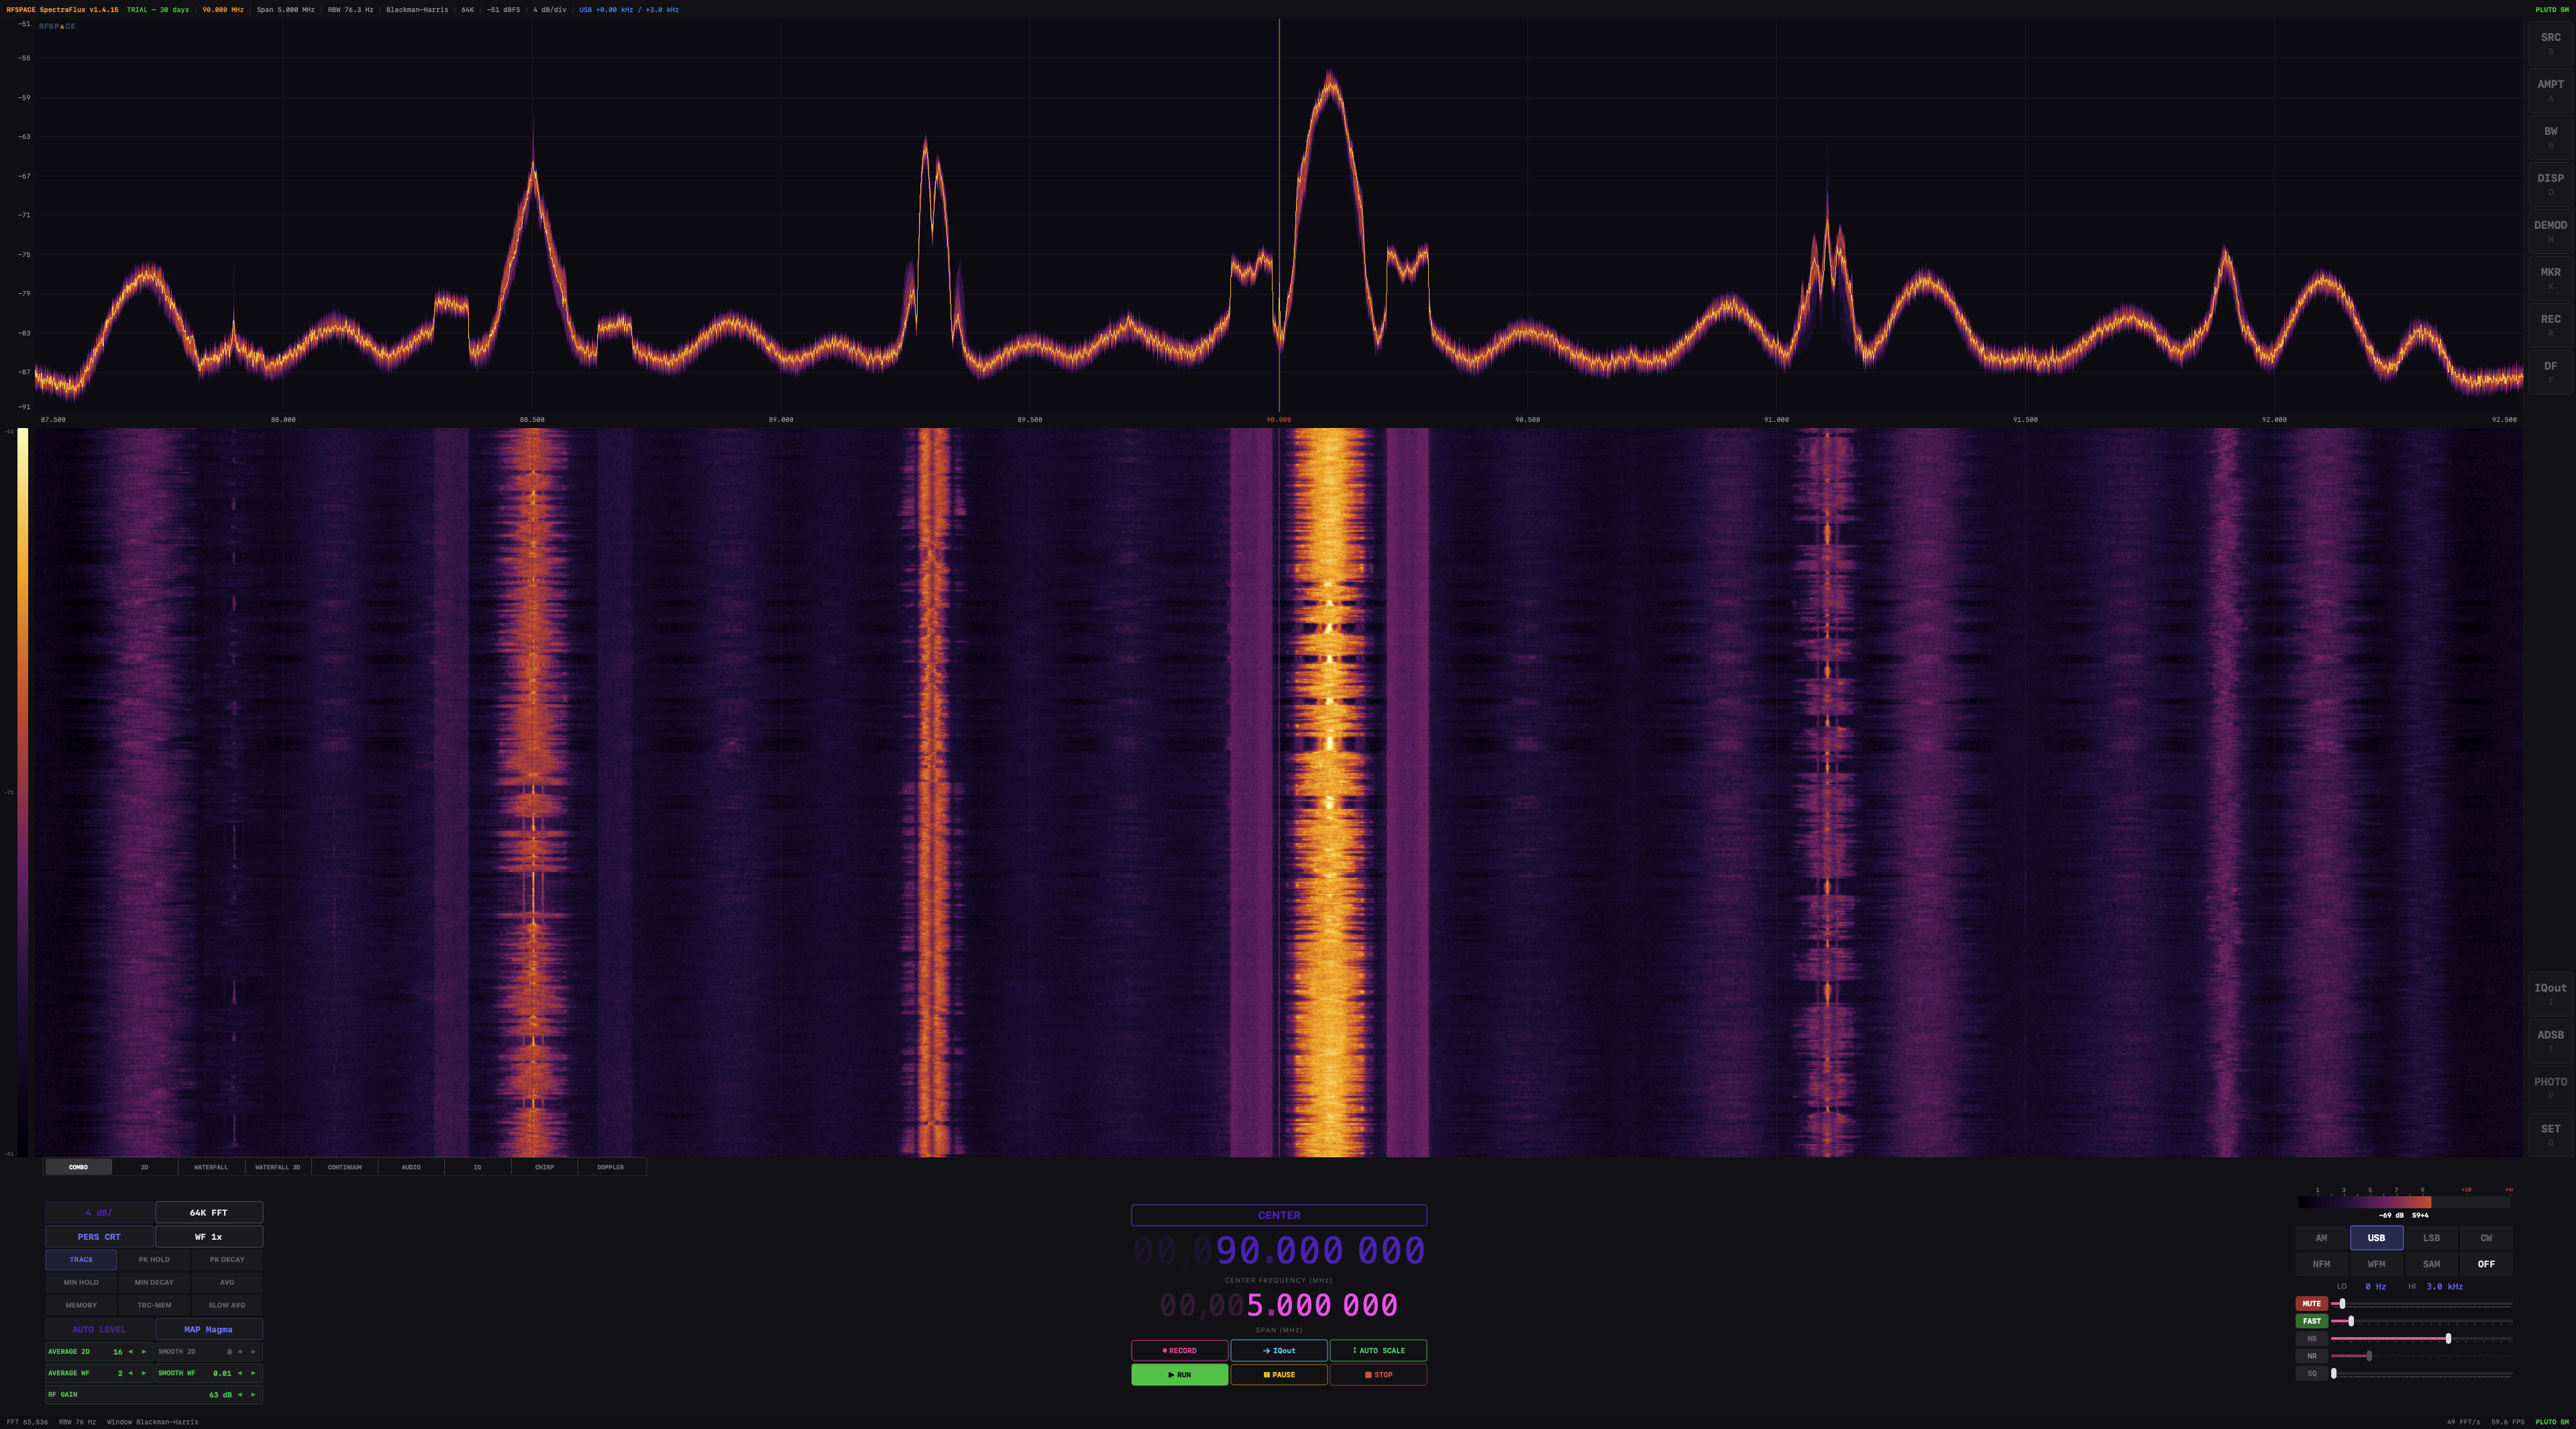Stop acquisition with the STOP button
The width and height of the screenshot is (2576, 1429).
1378,1375
